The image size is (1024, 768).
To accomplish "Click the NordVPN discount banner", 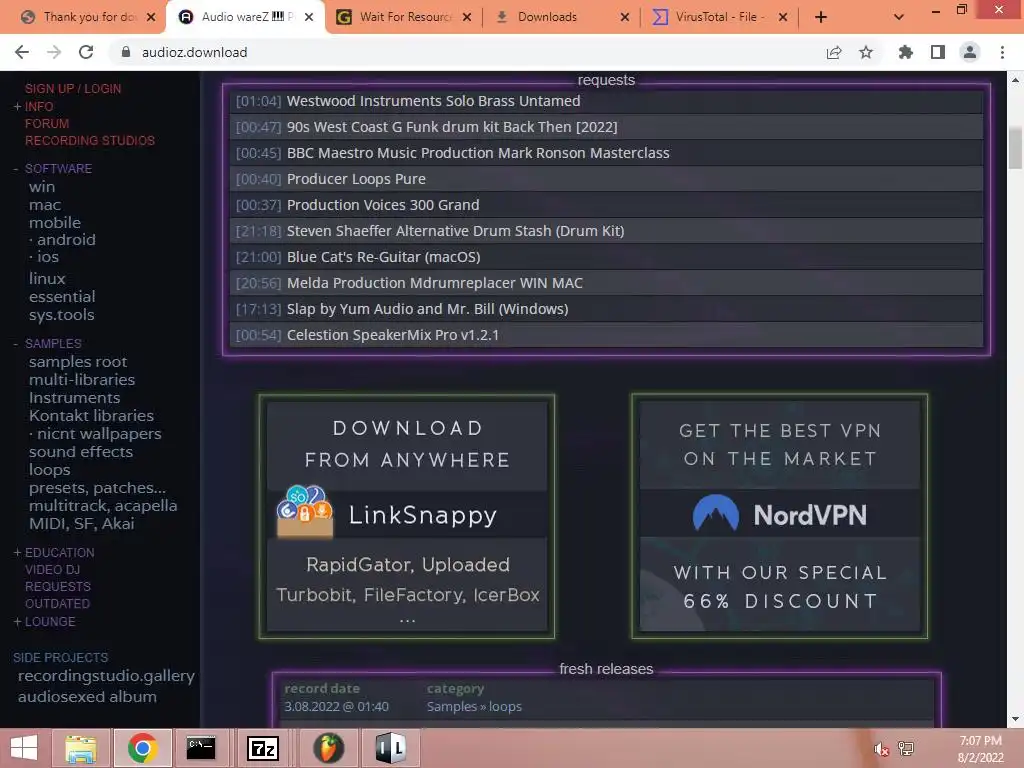I will [x=780, y=516].
